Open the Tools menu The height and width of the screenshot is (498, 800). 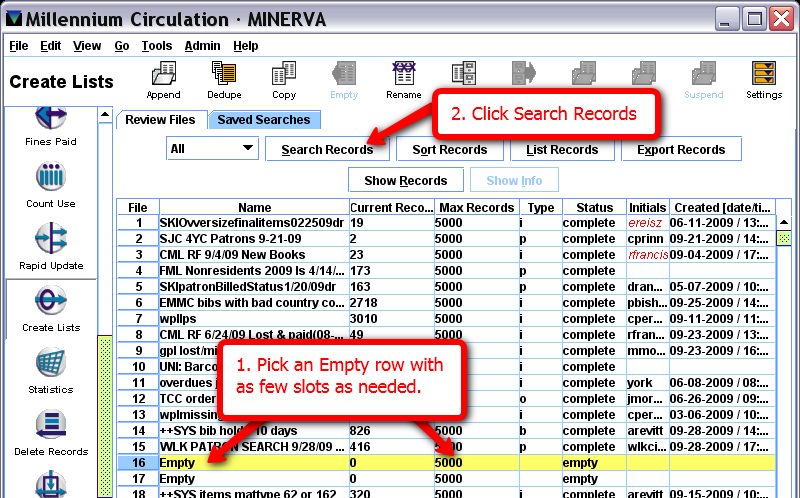[x=156, y=46]
